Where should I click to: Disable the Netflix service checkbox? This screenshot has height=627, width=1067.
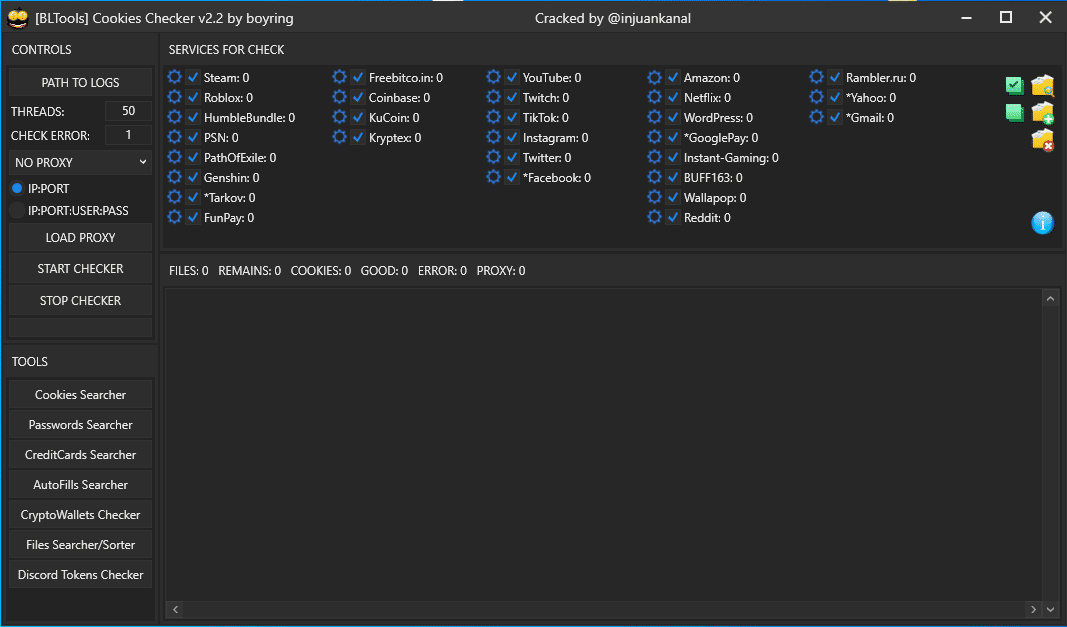click(x=672, y=96)
